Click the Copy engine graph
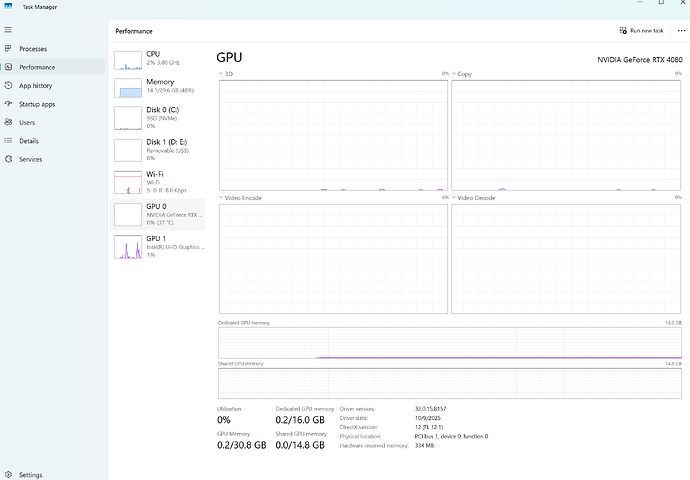Image resolution: width=690 pixels, height=480 pixels. pos(566,135)
